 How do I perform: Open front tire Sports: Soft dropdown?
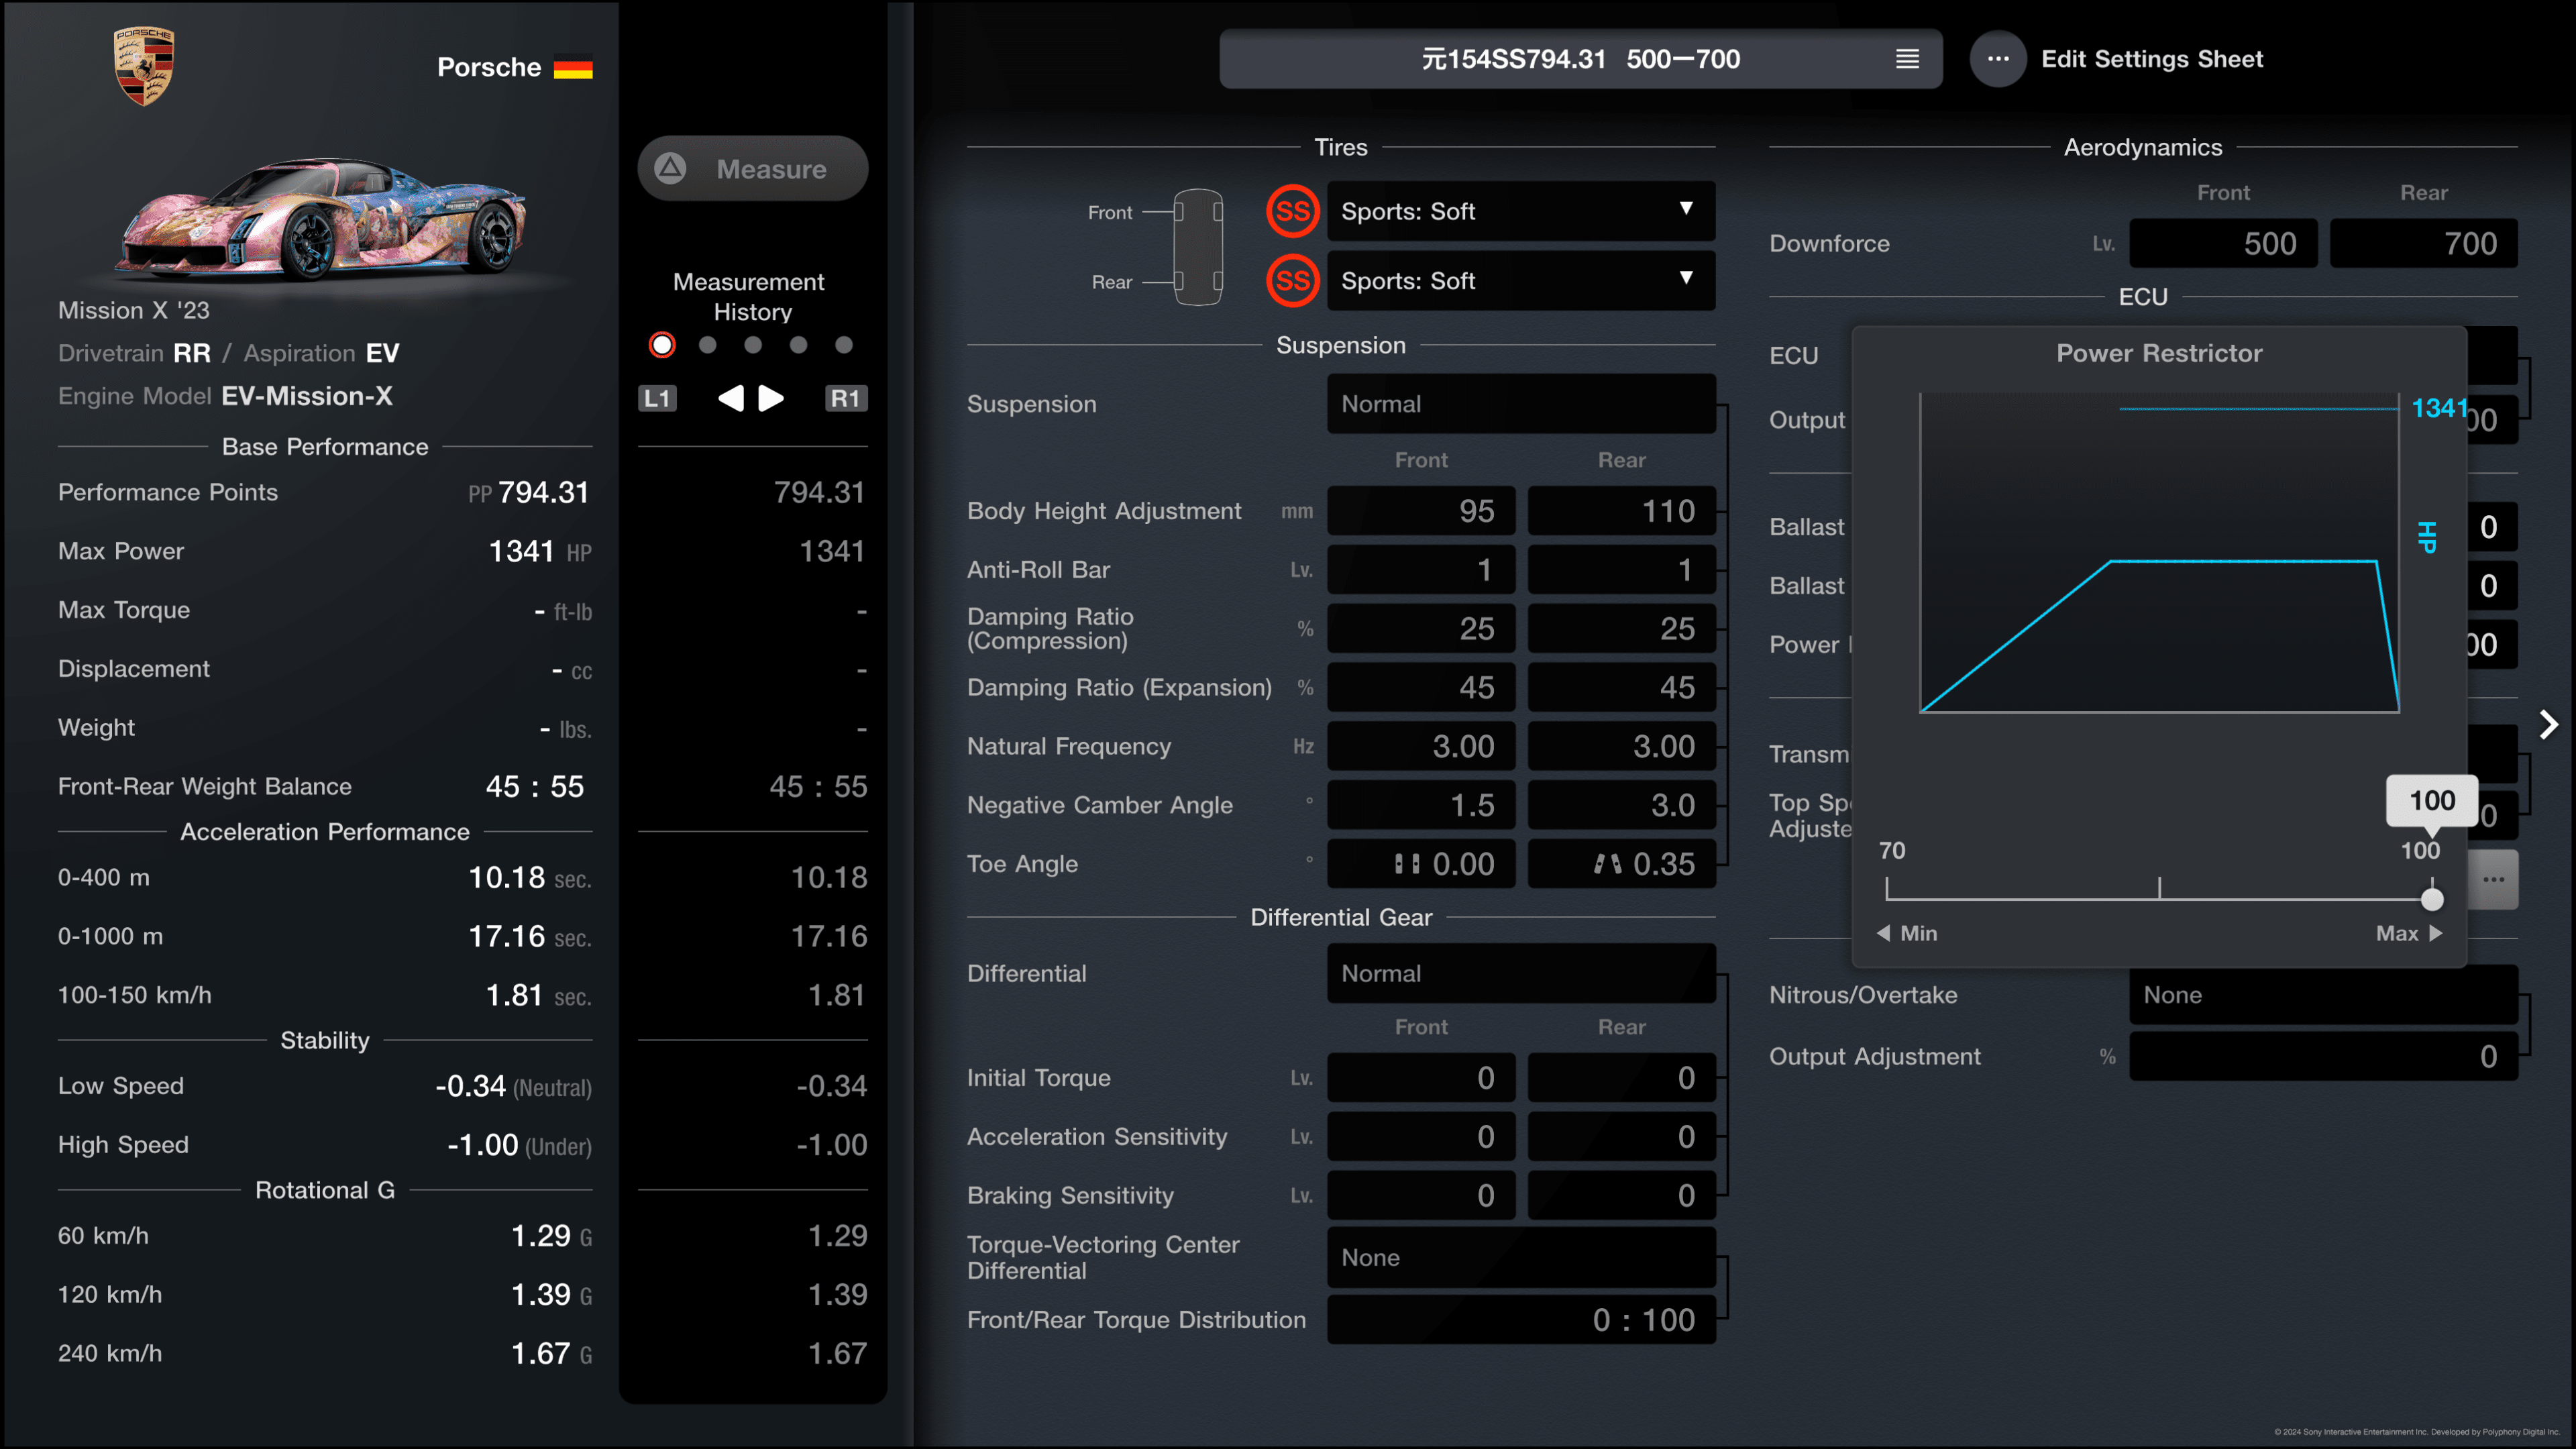coord(1521,211)
